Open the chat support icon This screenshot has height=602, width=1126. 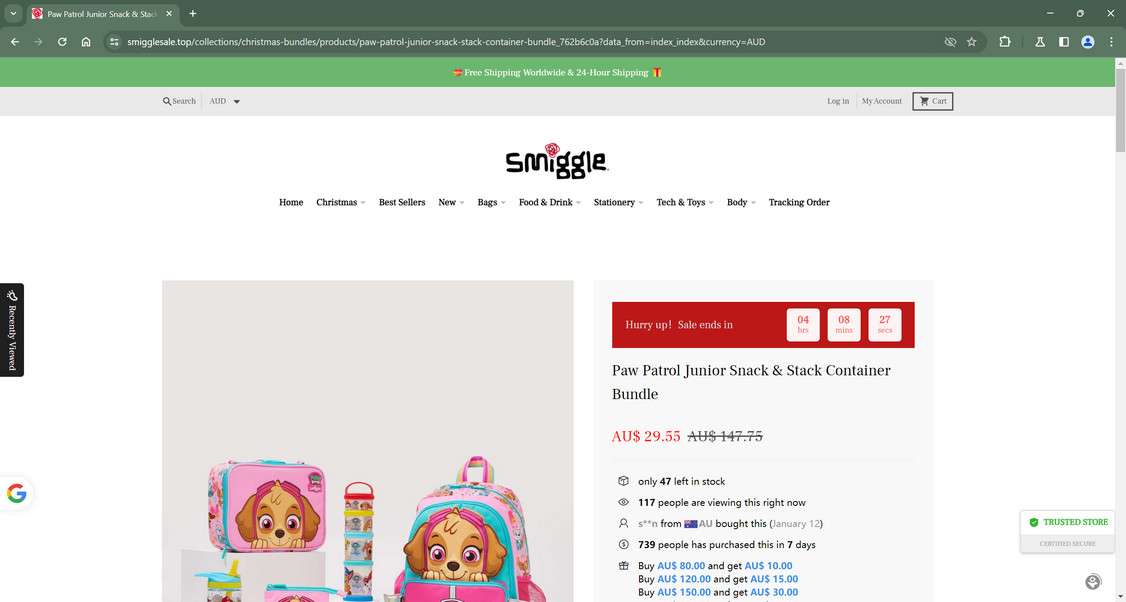coord(1093,582)
